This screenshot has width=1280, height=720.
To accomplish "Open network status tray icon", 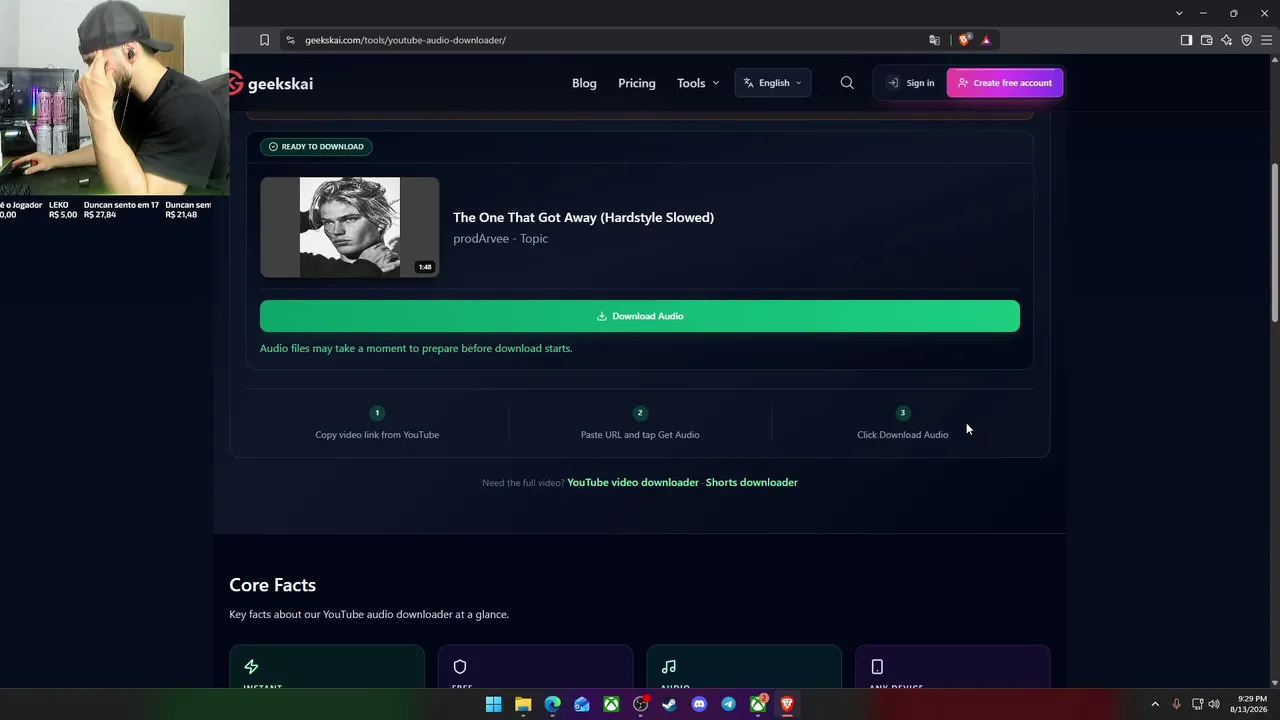I will click(1197, 704).
